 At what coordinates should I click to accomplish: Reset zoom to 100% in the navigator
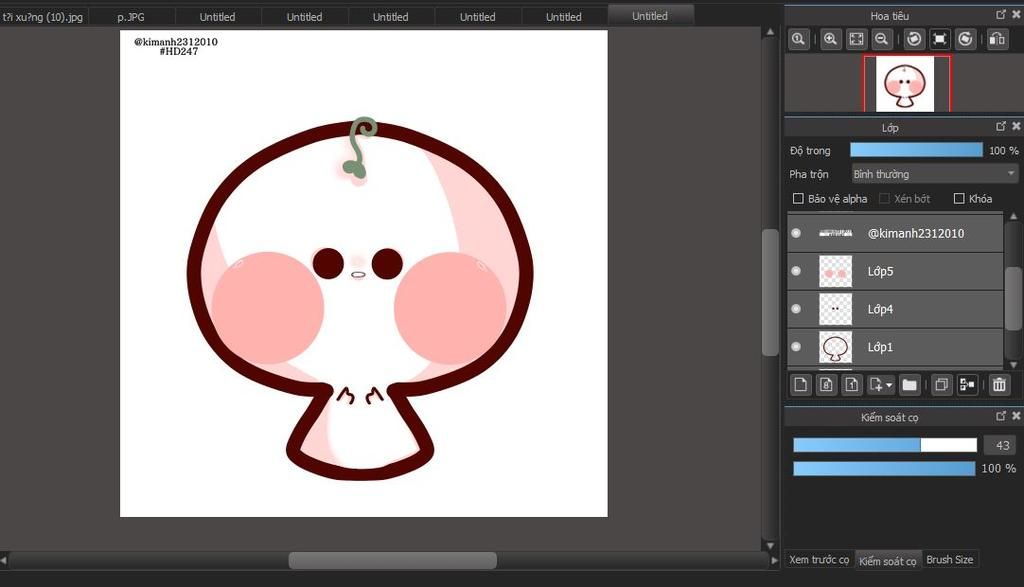[798, 39]
